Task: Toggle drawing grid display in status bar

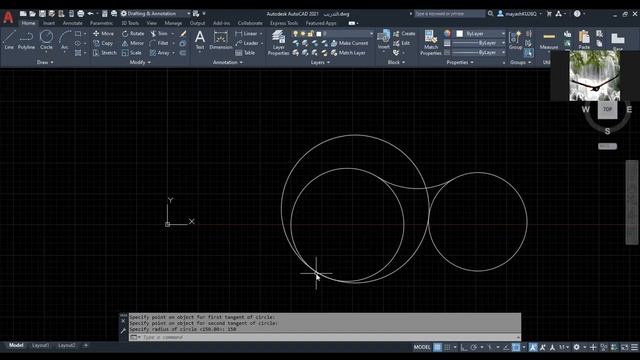Action: pyautogui.click(x=437, y=347)
